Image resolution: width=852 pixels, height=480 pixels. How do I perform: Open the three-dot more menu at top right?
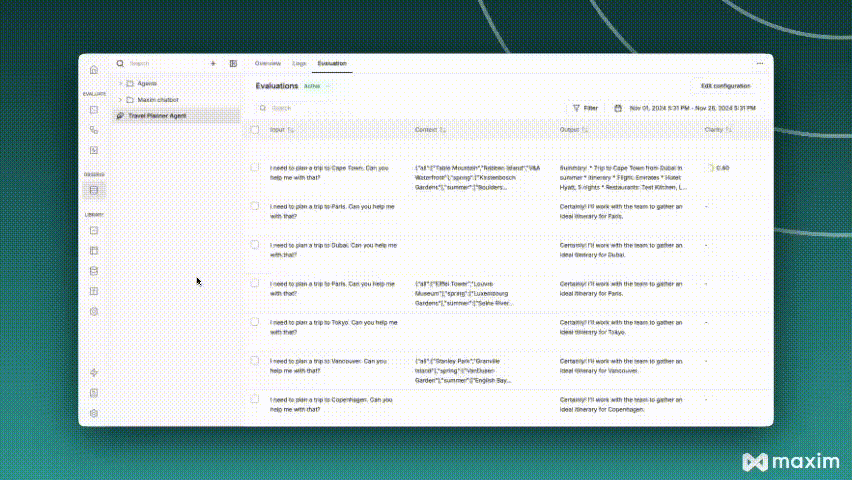(760, 64)
